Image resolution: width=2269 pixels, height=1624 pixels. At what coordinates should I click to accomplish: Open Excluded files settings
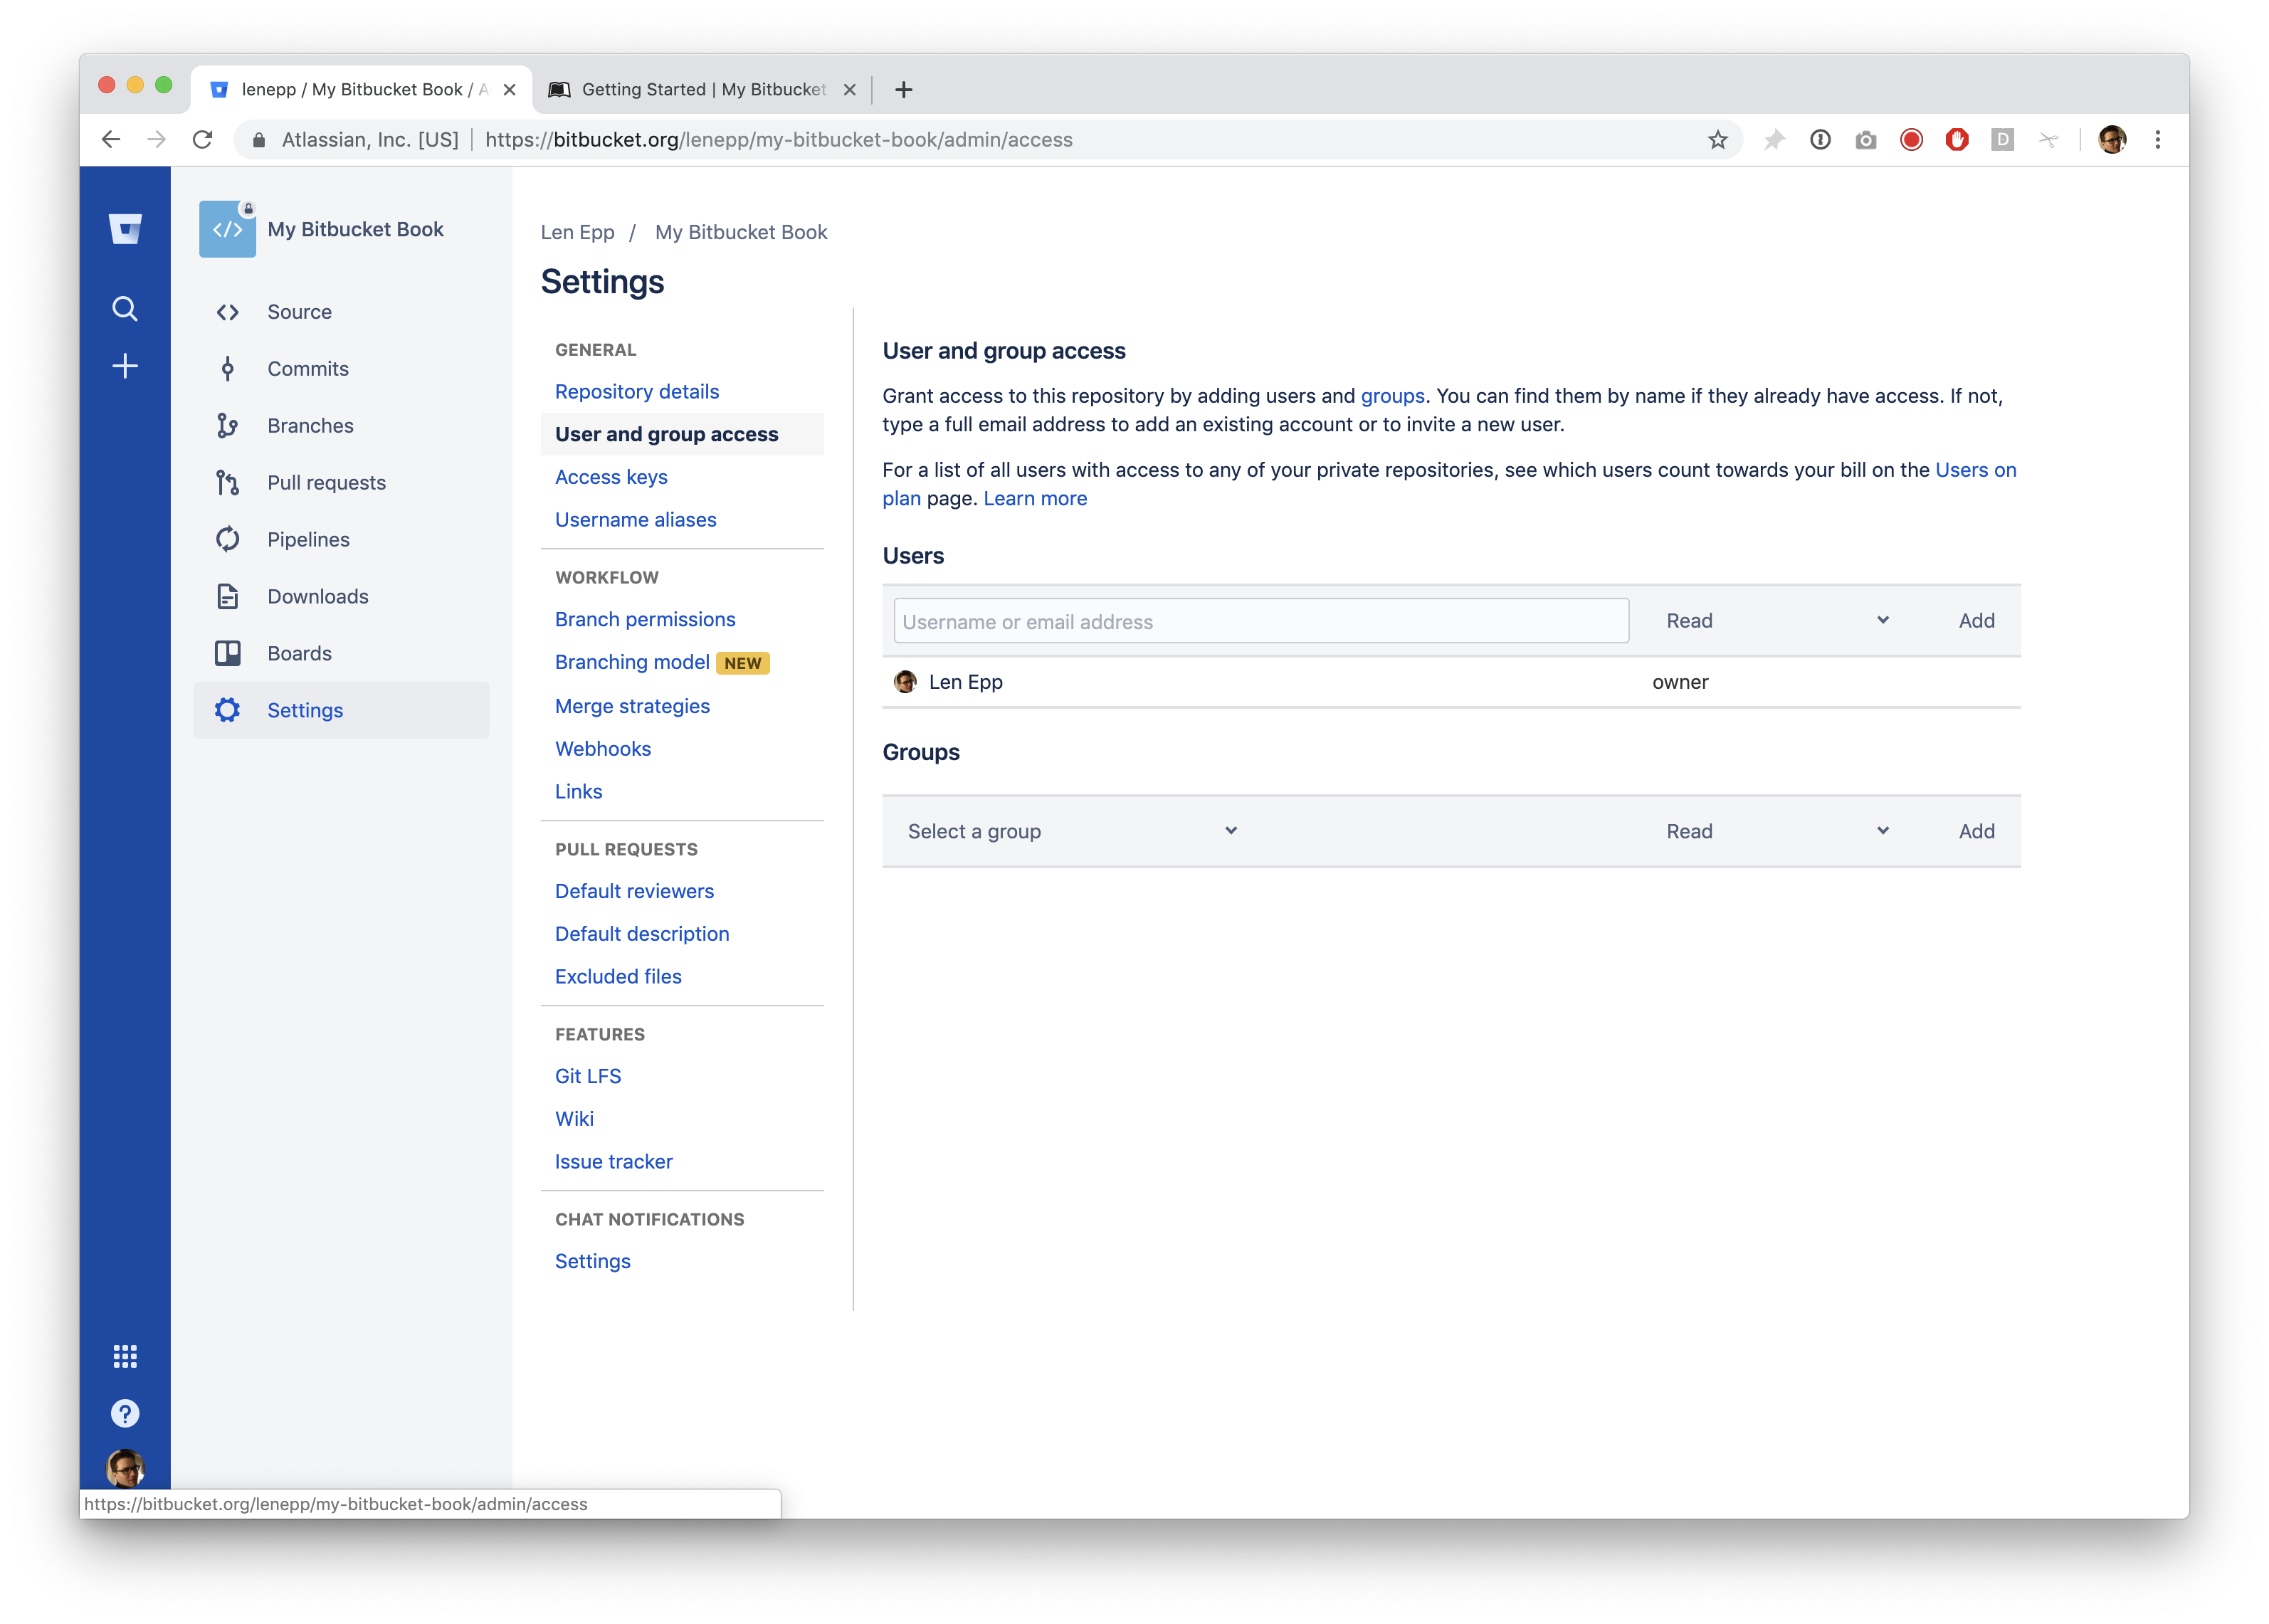point(618,976)
